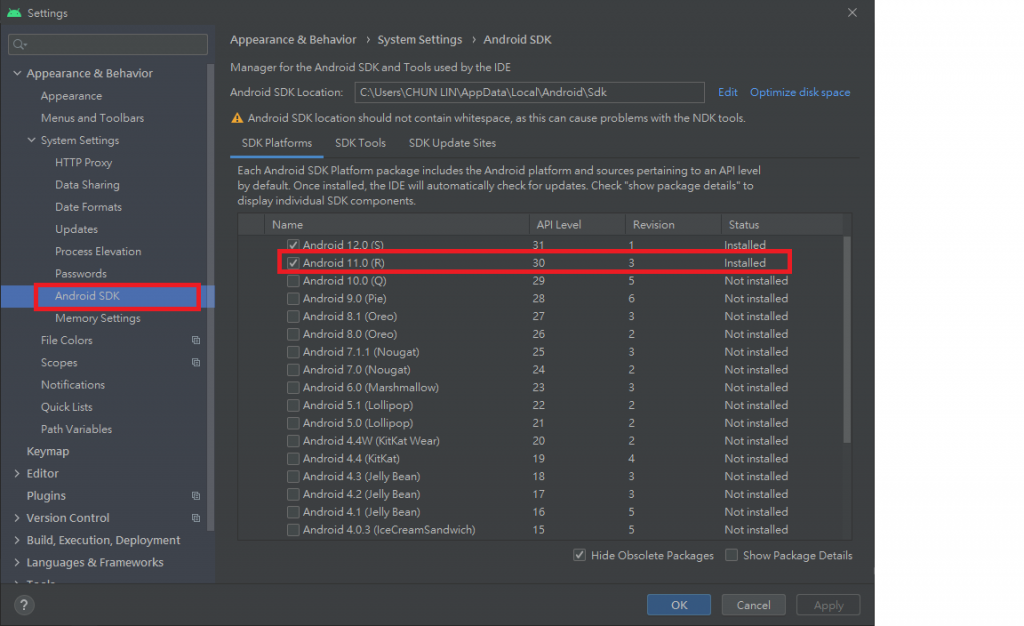
Task: Expand the Editor tree node
Action: click(x=17, y=473)
